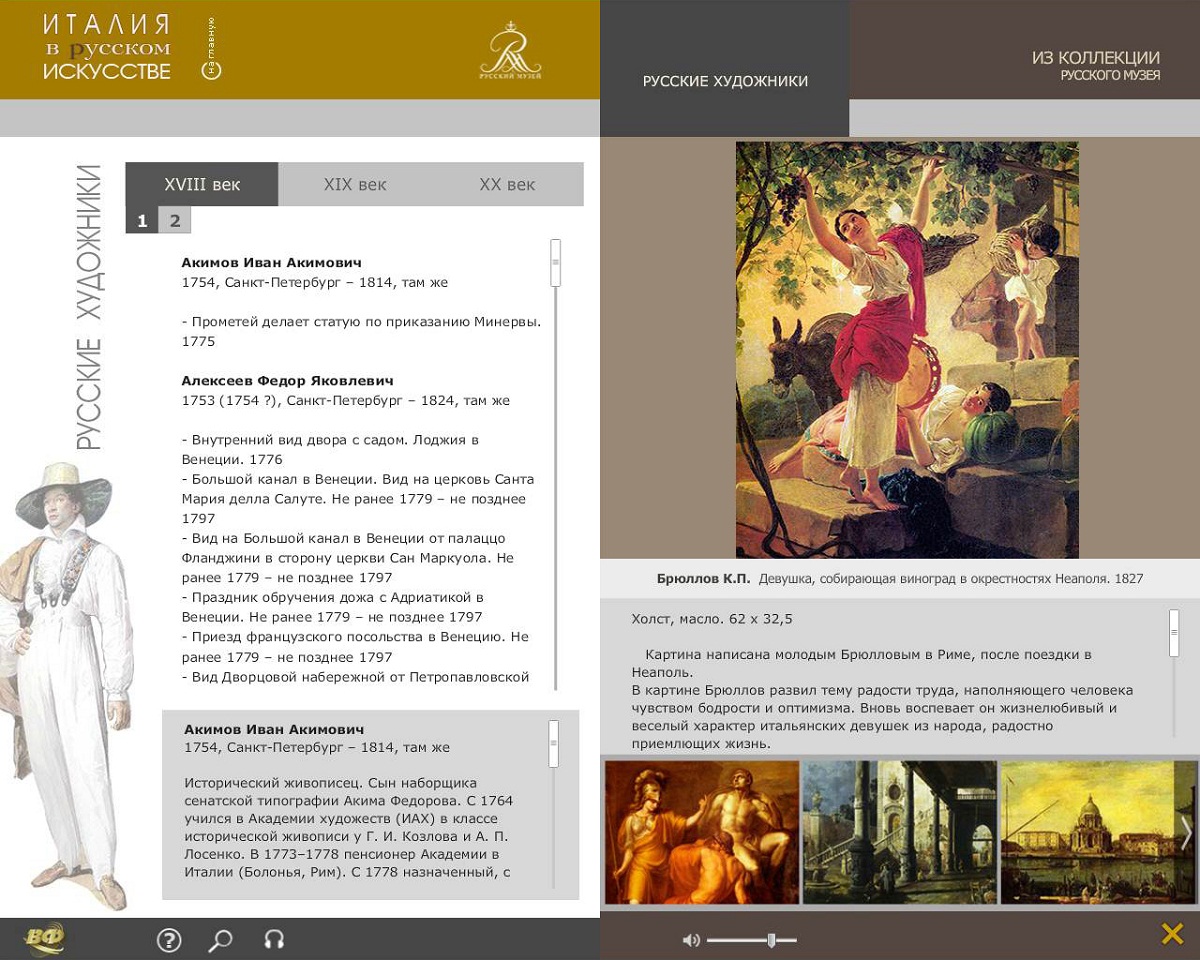1200x960 pixels.
Task: Adjust the volume slider handle
Action: 771,940
